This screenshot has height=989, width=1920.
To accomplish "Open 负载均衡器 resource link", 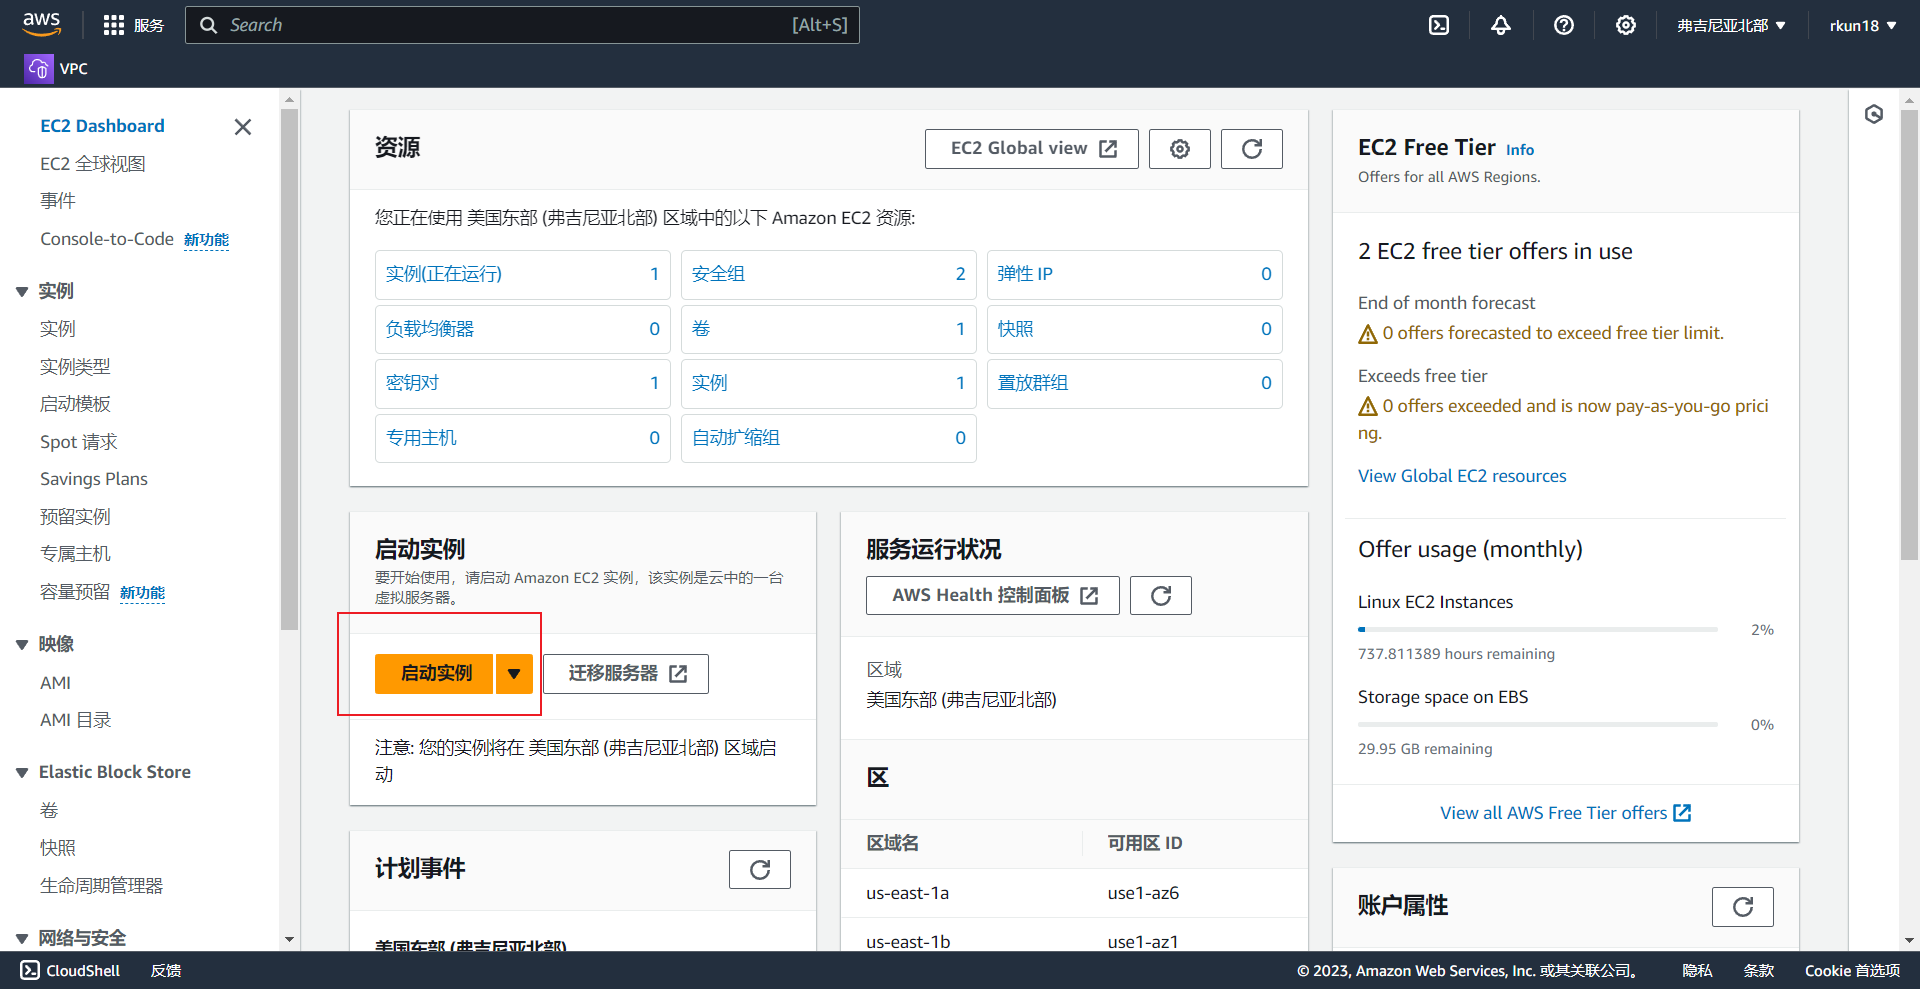I will (430, 329).
